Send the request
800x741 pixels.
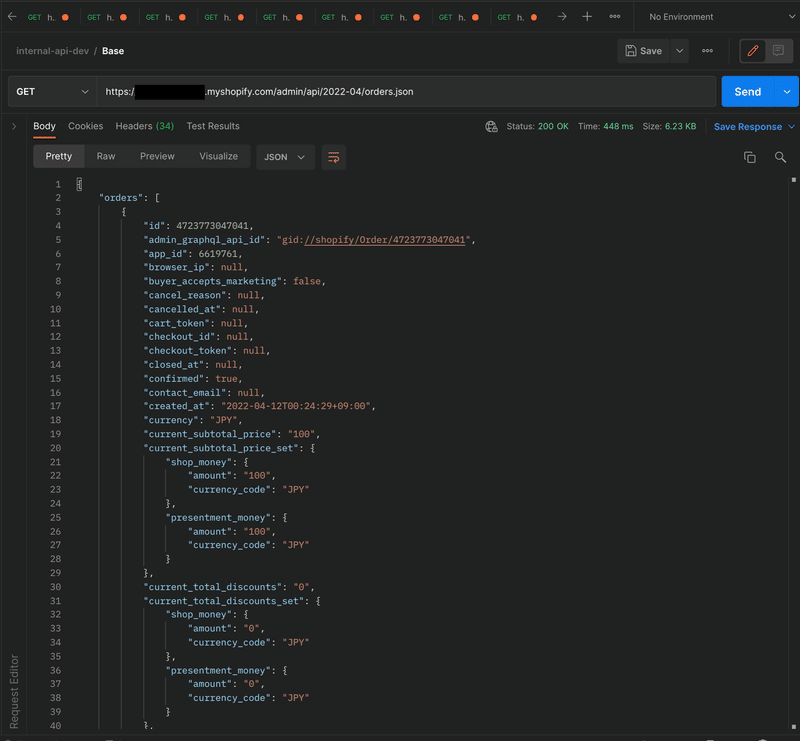747,92
